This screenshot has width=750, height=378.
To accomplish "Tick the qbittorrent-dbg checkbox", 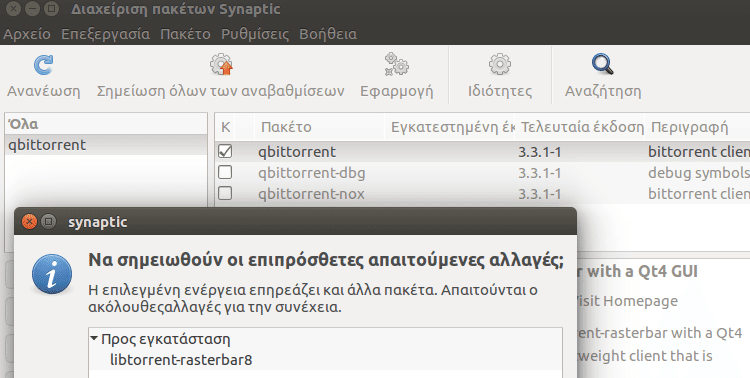I will 225,172.
